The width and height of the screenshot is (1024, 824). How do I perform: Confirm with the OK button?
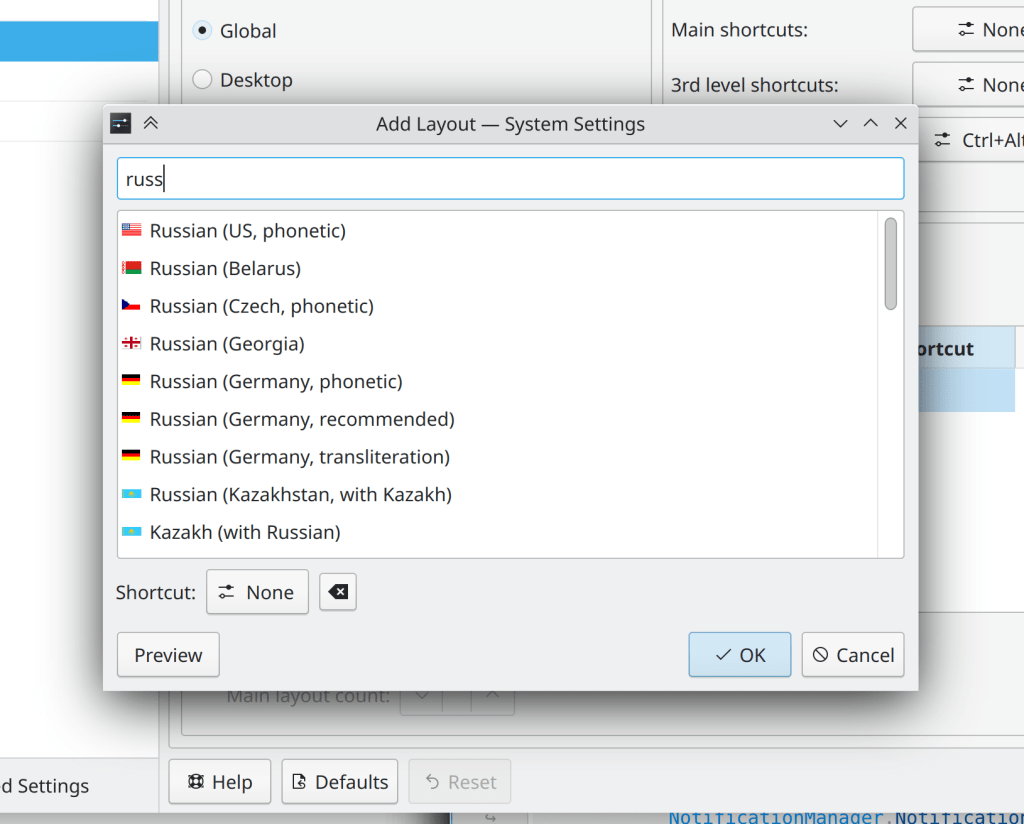click(739, 655)
